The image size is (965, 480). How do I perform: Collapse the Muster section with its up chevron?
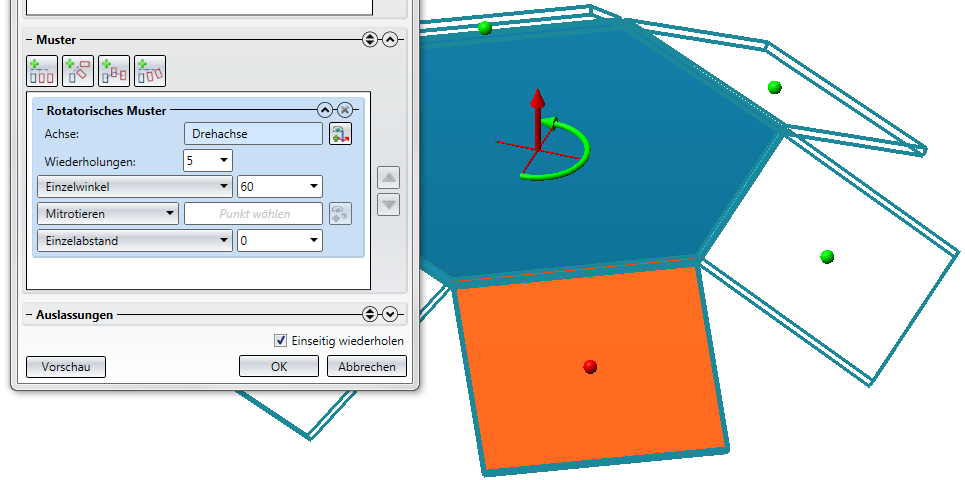click(x=390, y=40)
